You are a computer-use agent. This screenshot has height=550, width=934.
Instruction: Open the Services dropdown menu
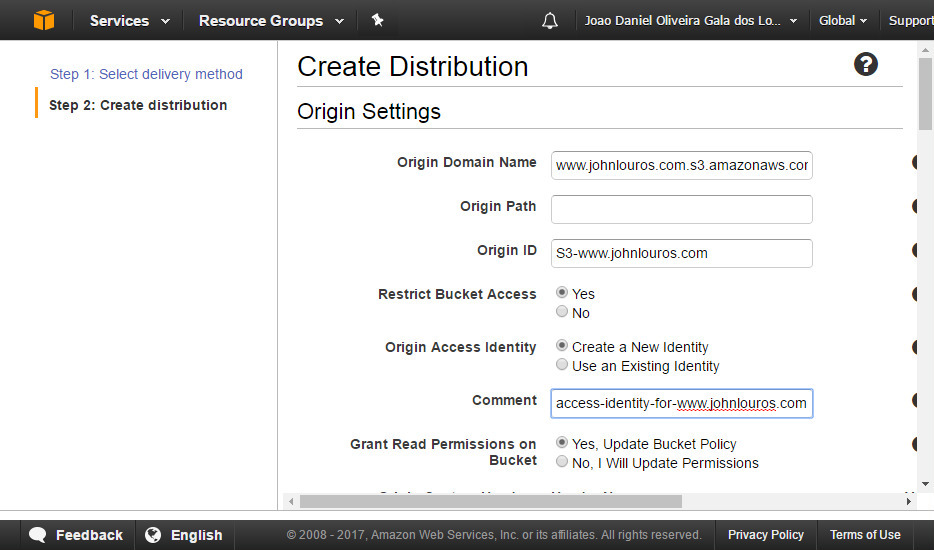tap(130, 21)
